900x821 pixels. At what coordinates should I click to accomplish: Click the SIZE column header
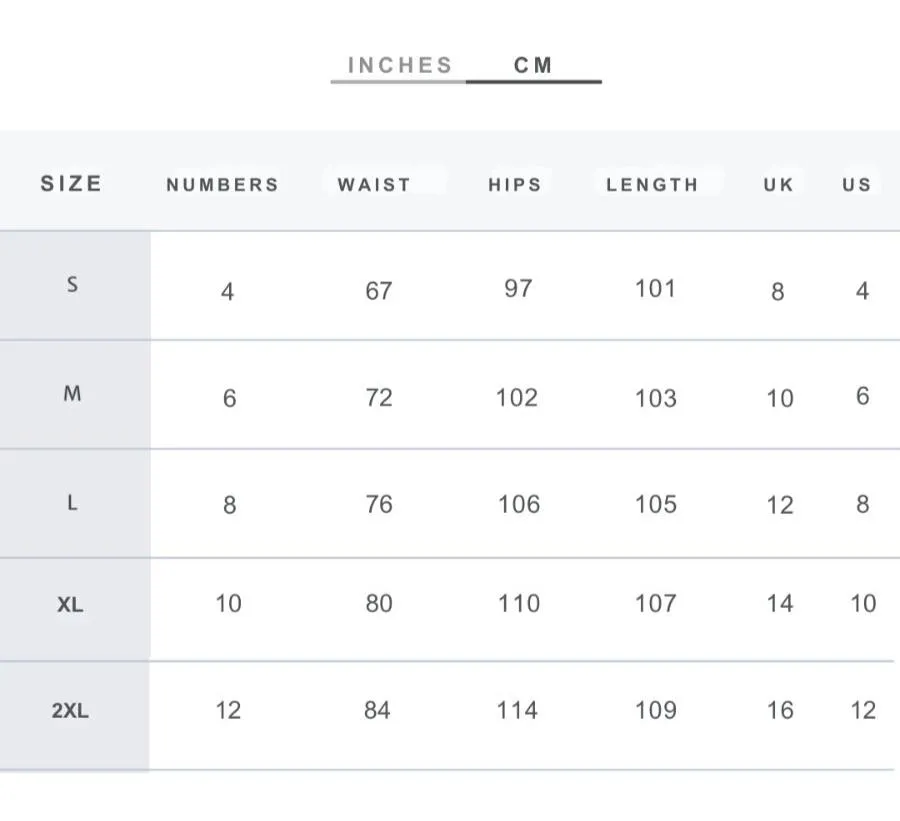(72, 184)
